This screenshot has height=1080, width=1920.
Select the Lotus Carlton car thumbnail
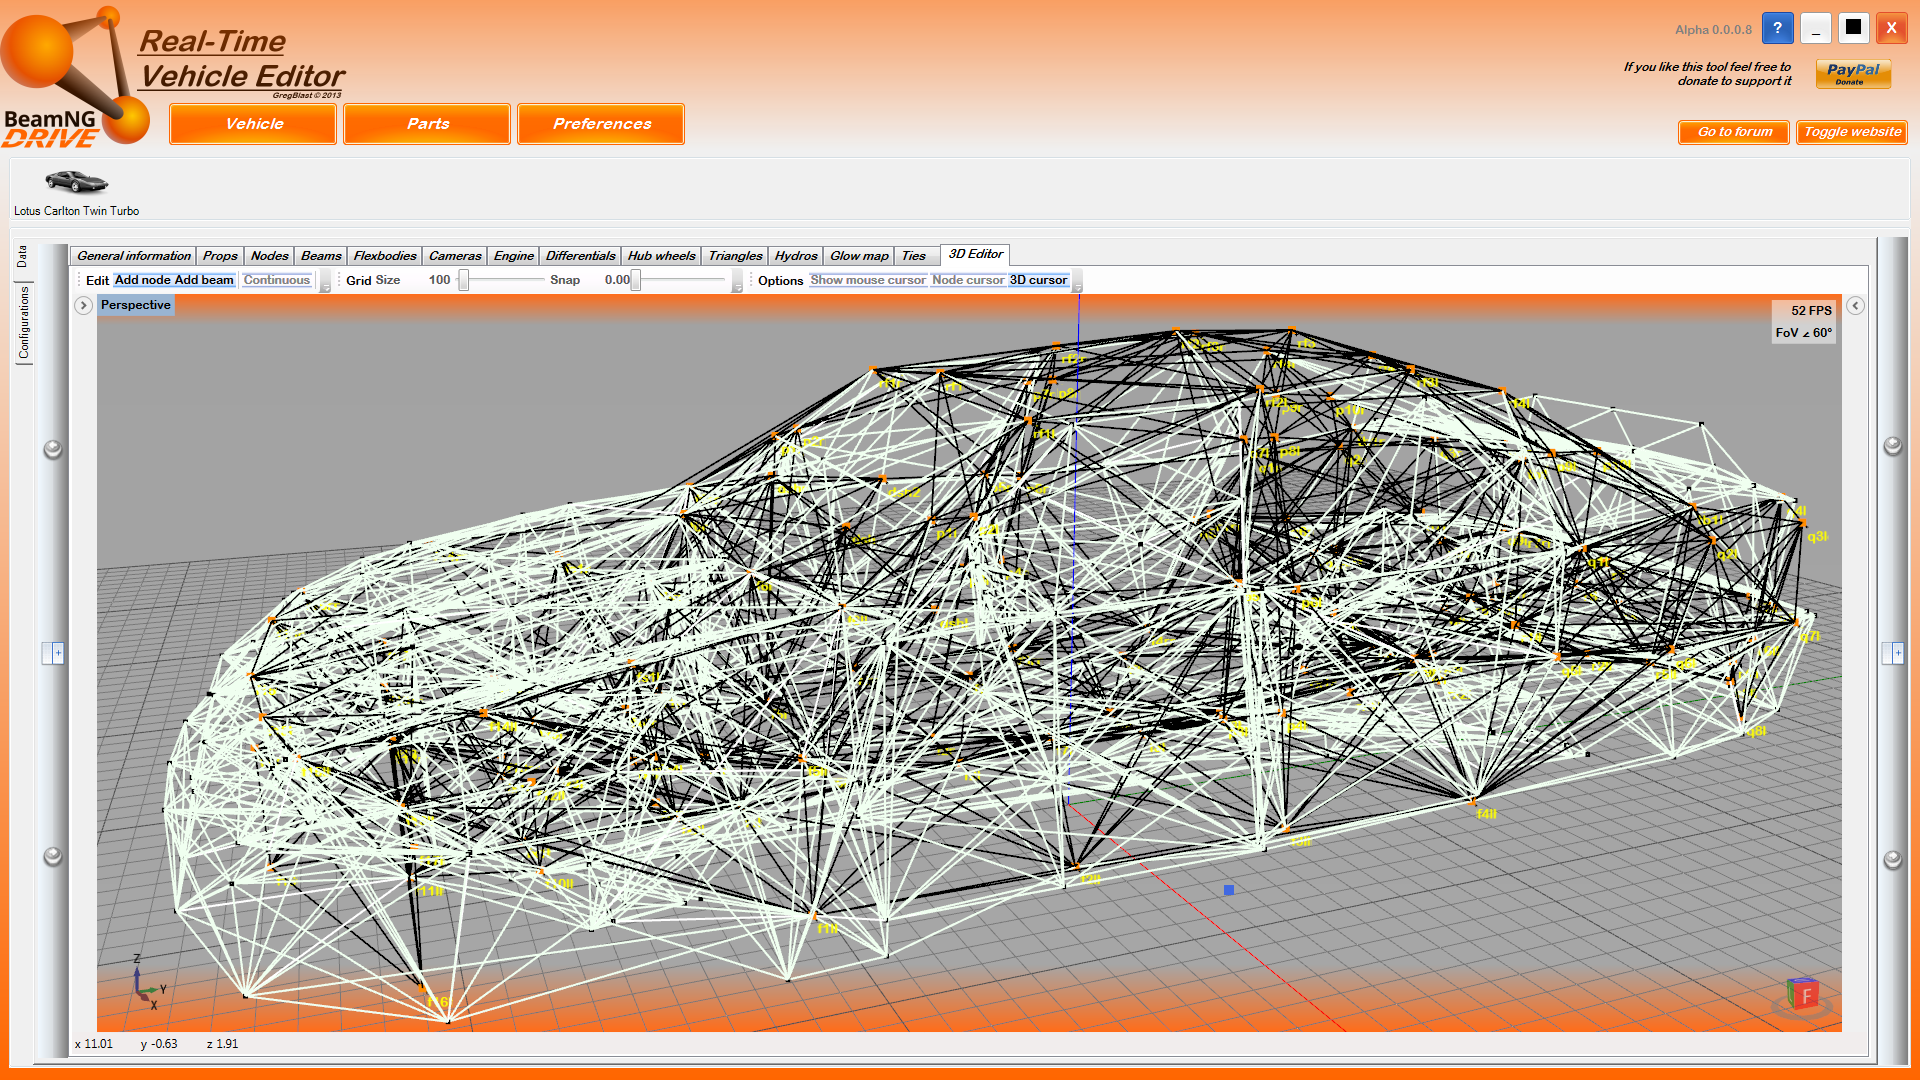[x=76, y=182]
